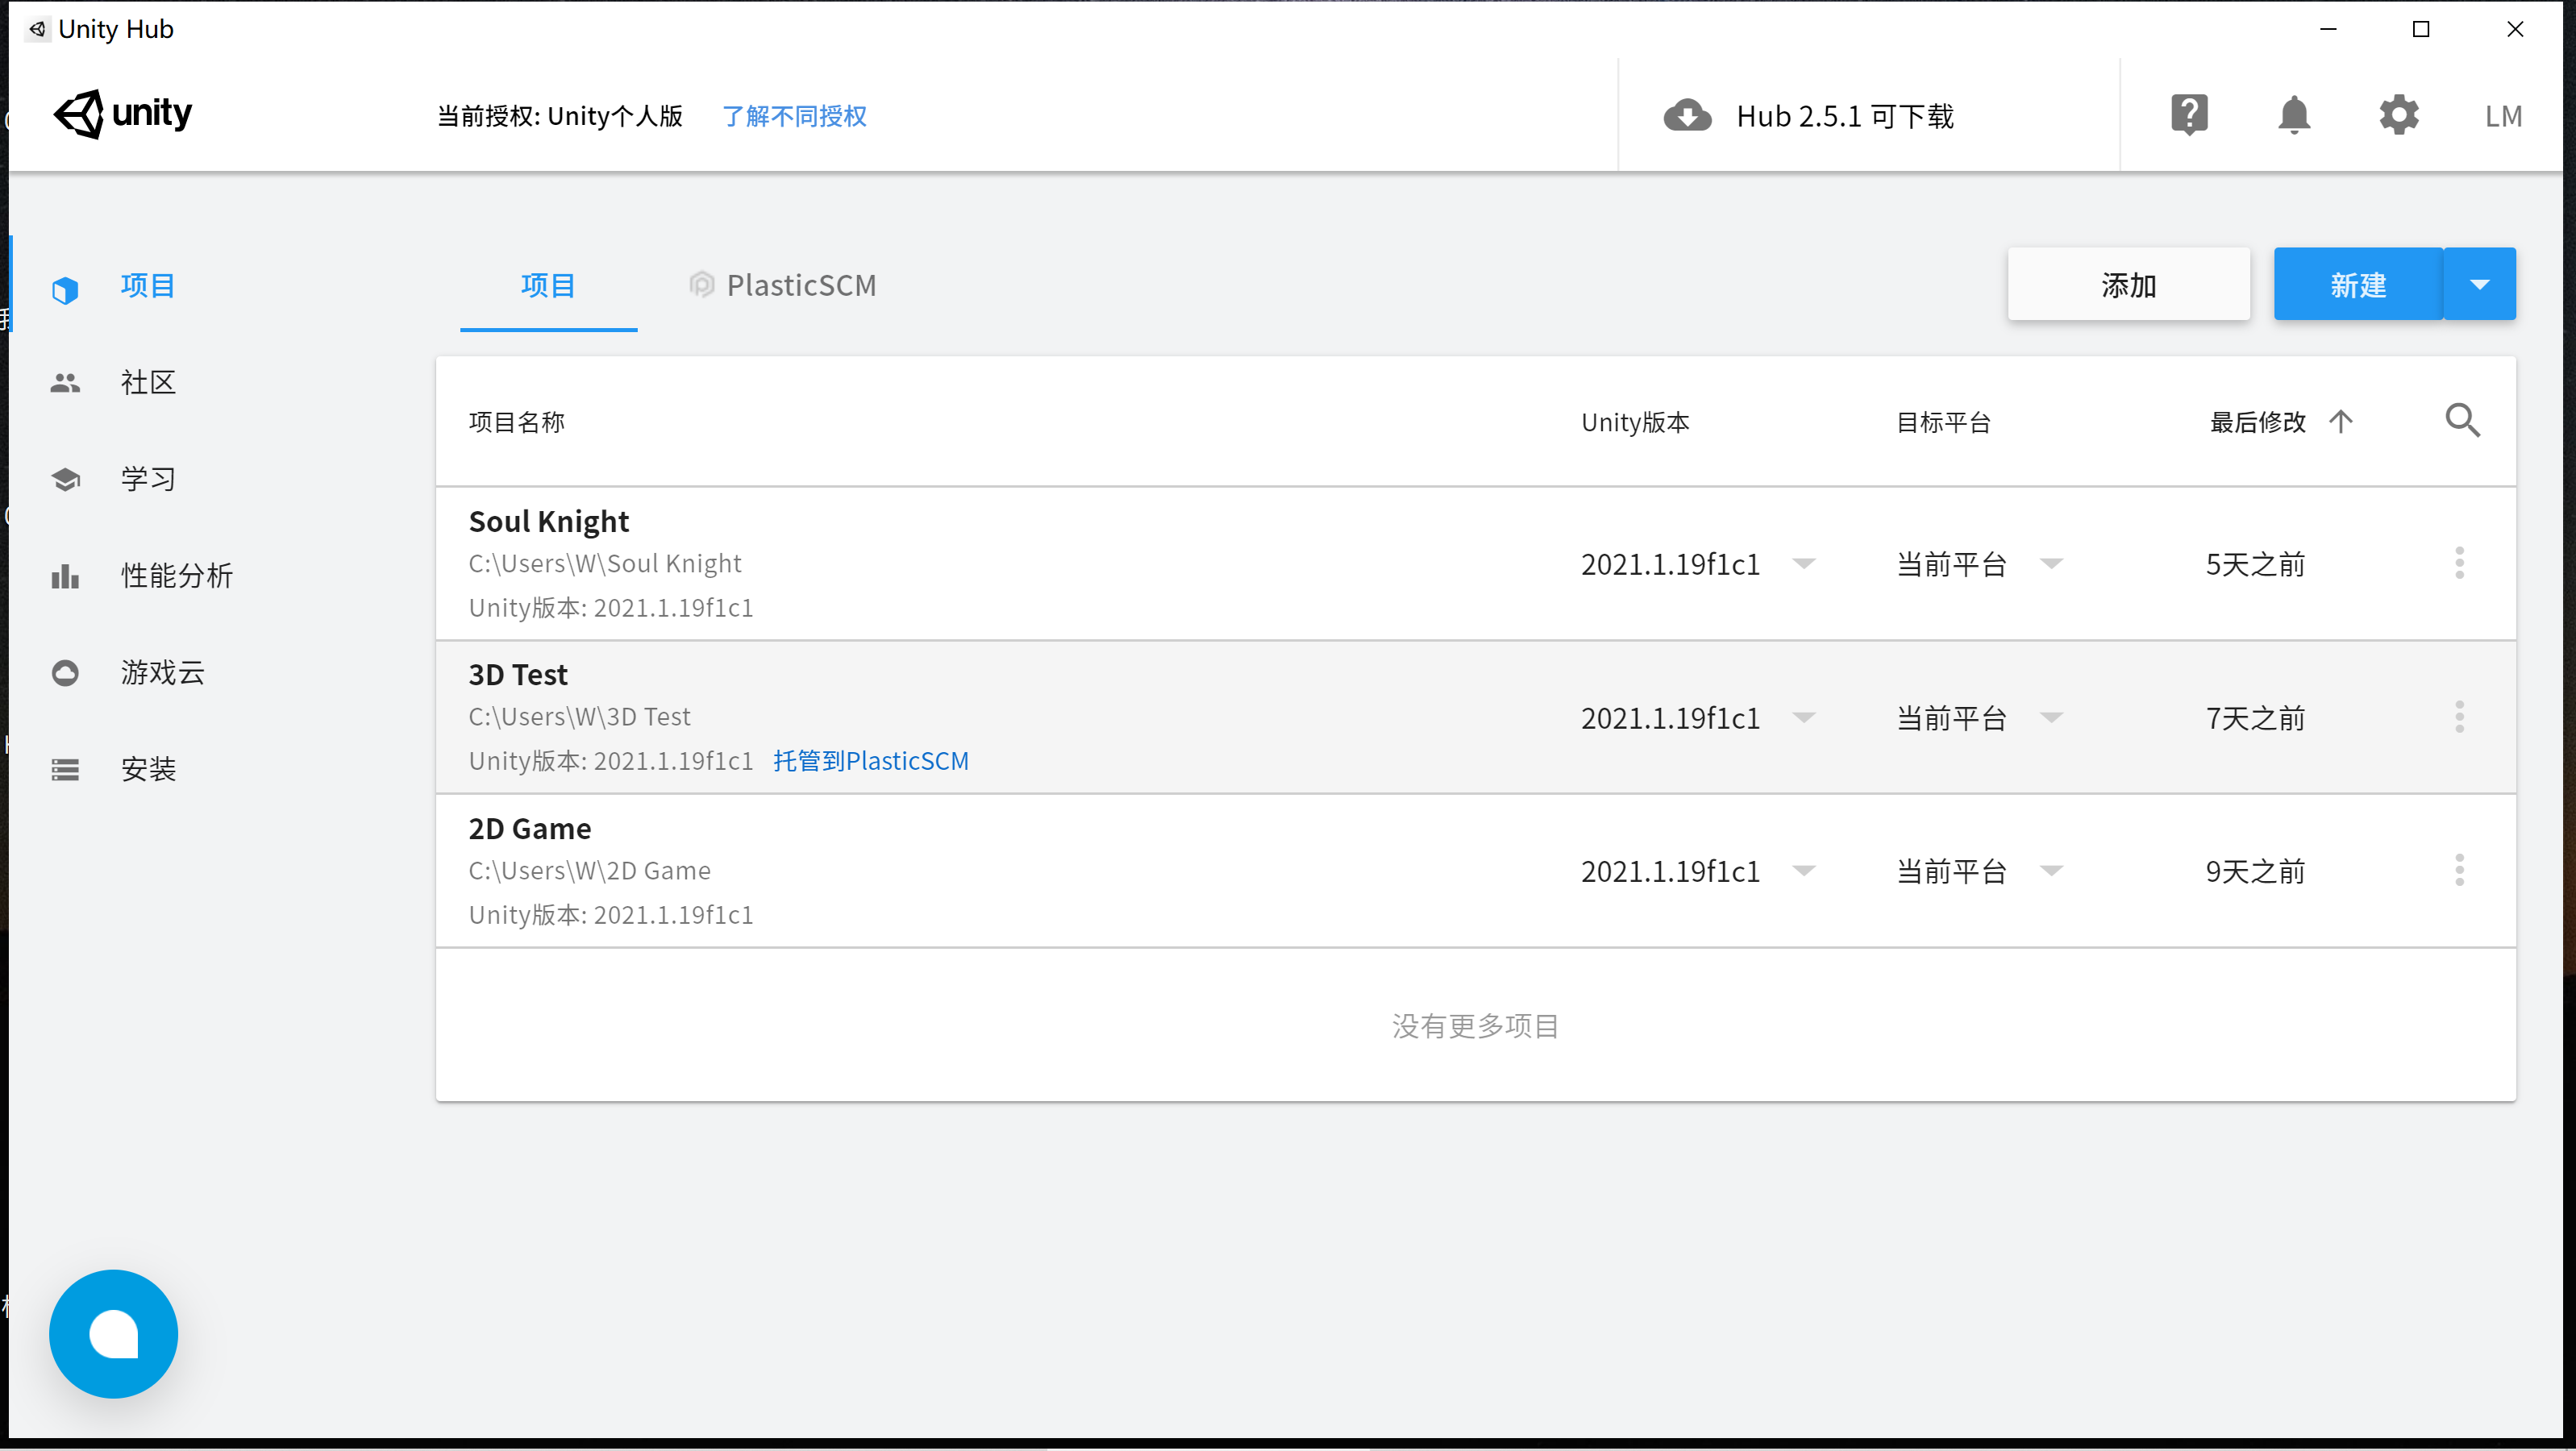This screenshot has height=1451, width=2576.
Task: Click the LM account avatar
Action: point(2503,116)
